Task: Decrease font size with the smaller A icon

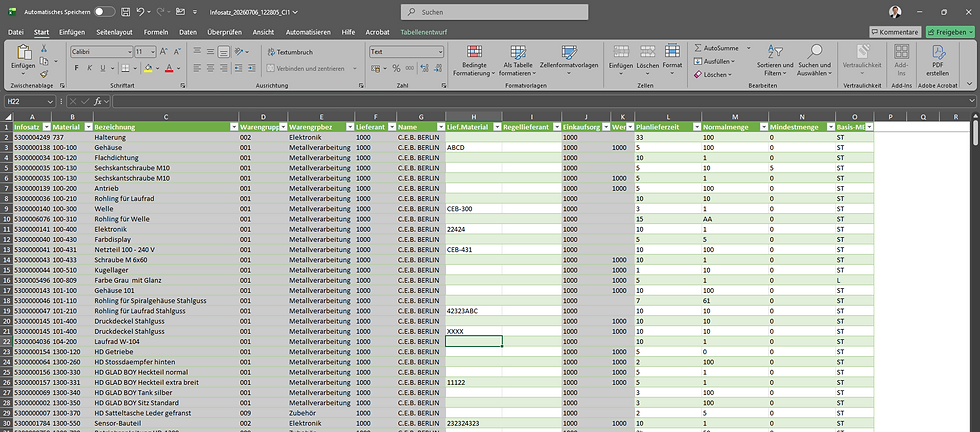Action: point(176,52)
